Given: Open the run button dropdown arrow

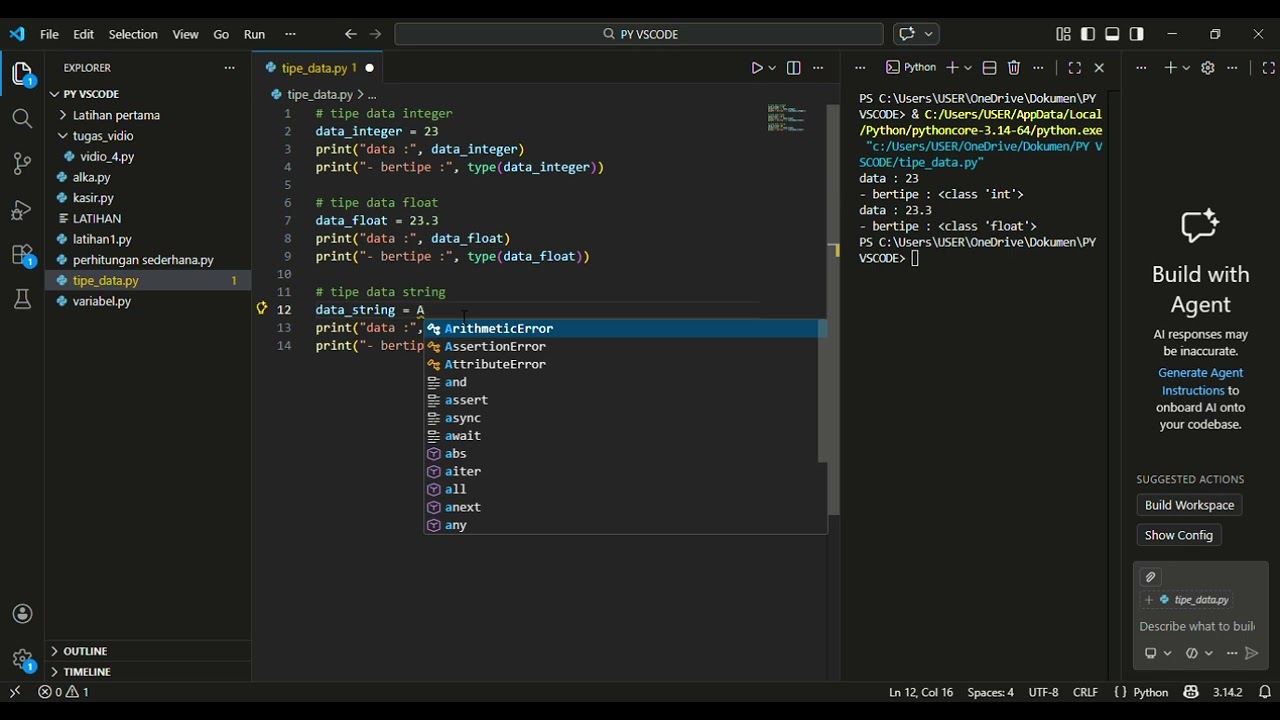Looking at the screenshot, I should pos(772,68).
